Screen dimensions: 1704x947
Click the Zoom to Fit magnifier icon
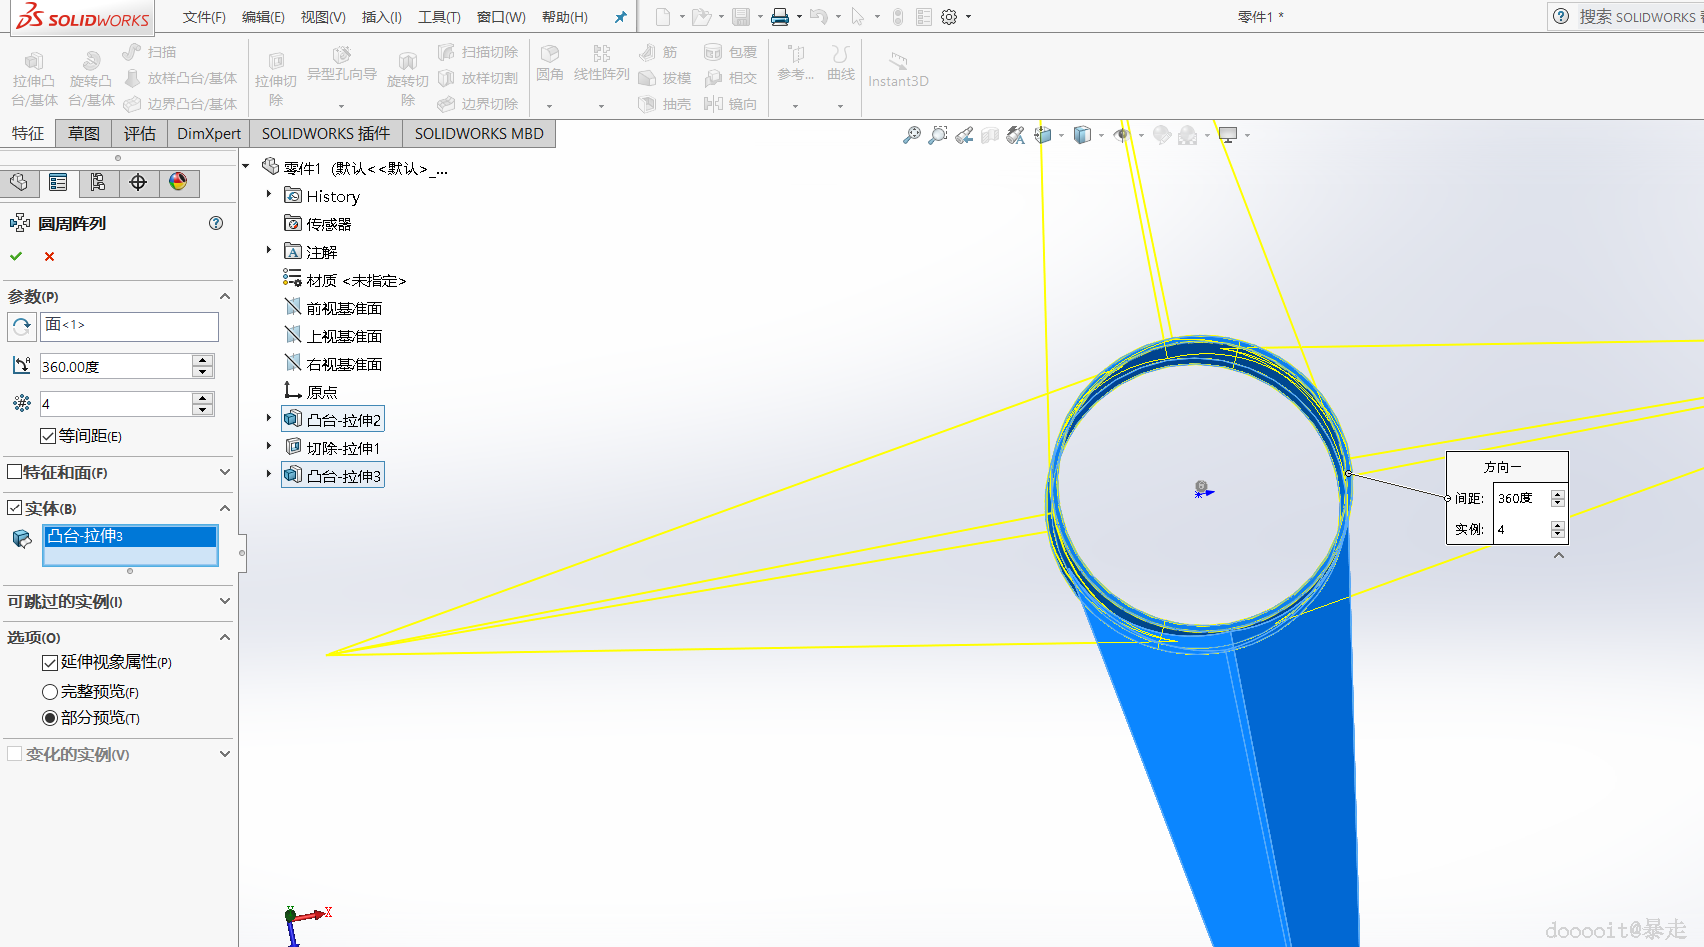[x=911, y=135]
